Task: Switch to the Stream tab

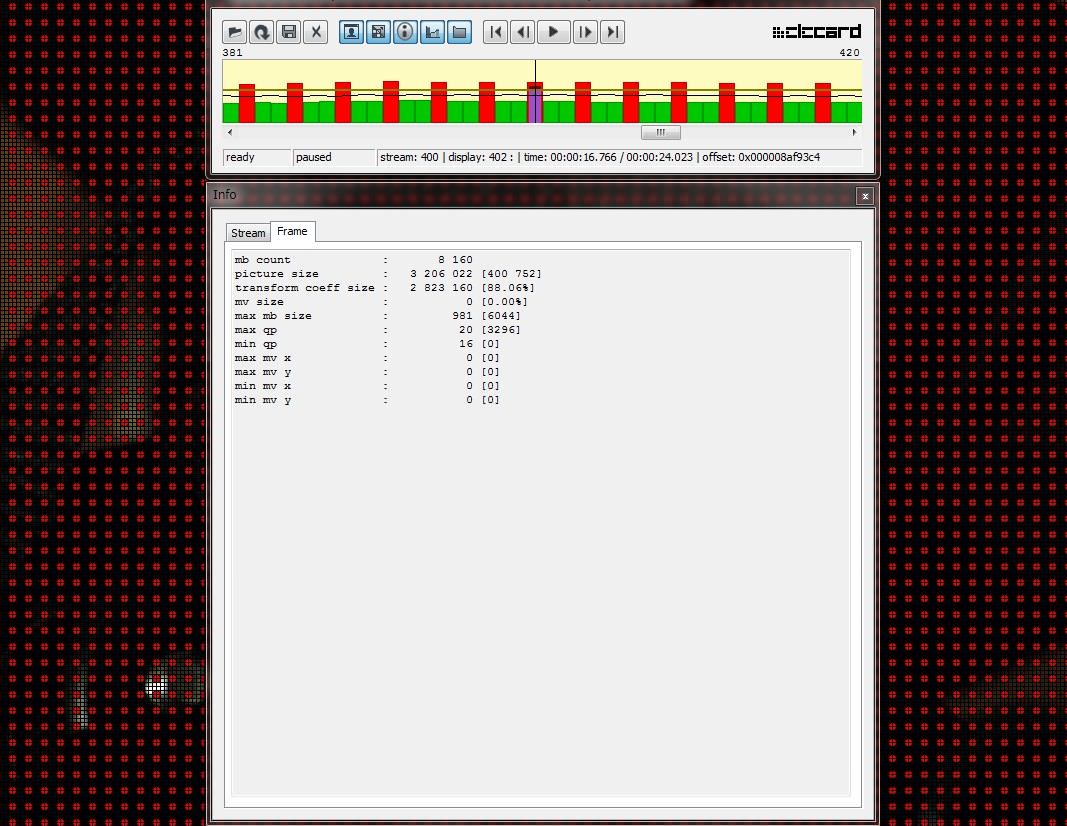Action: (x=248, y=233)
